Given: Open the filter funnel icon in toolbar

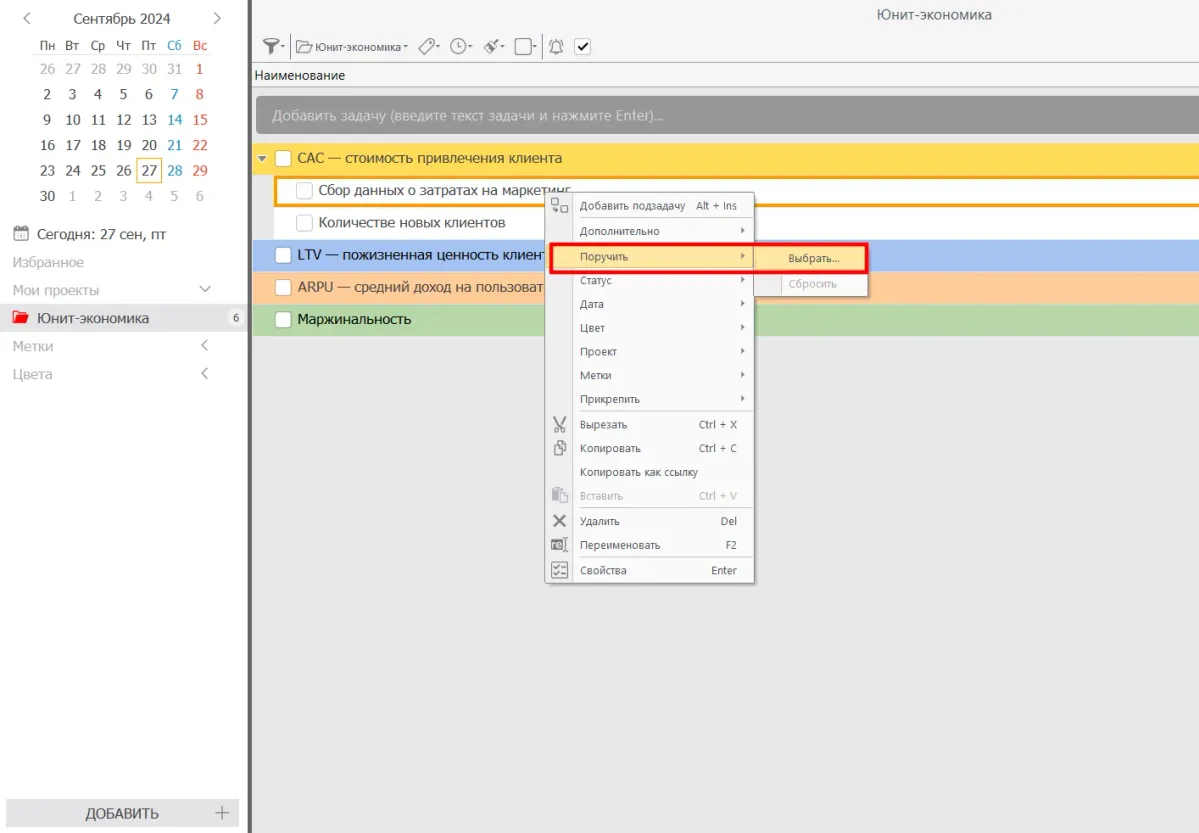Looking at the screenshot, I should [x=269, y=47].
